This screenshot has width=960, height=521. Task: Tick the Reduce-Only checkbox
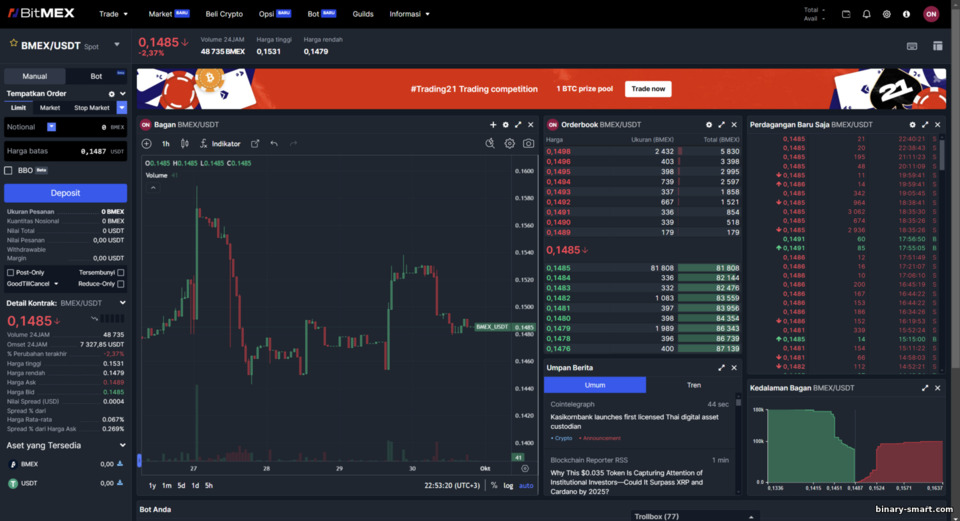tap(121, 284)
